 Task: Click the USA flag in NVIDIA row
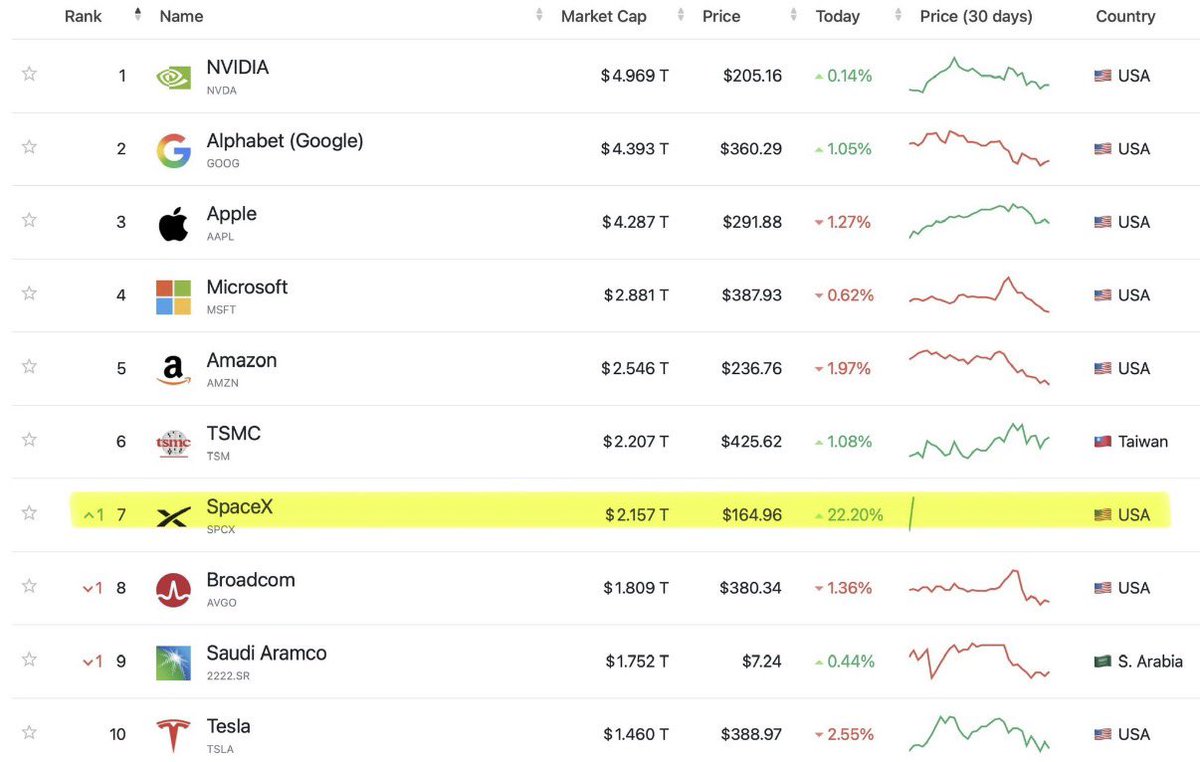tap(1103, 76)
